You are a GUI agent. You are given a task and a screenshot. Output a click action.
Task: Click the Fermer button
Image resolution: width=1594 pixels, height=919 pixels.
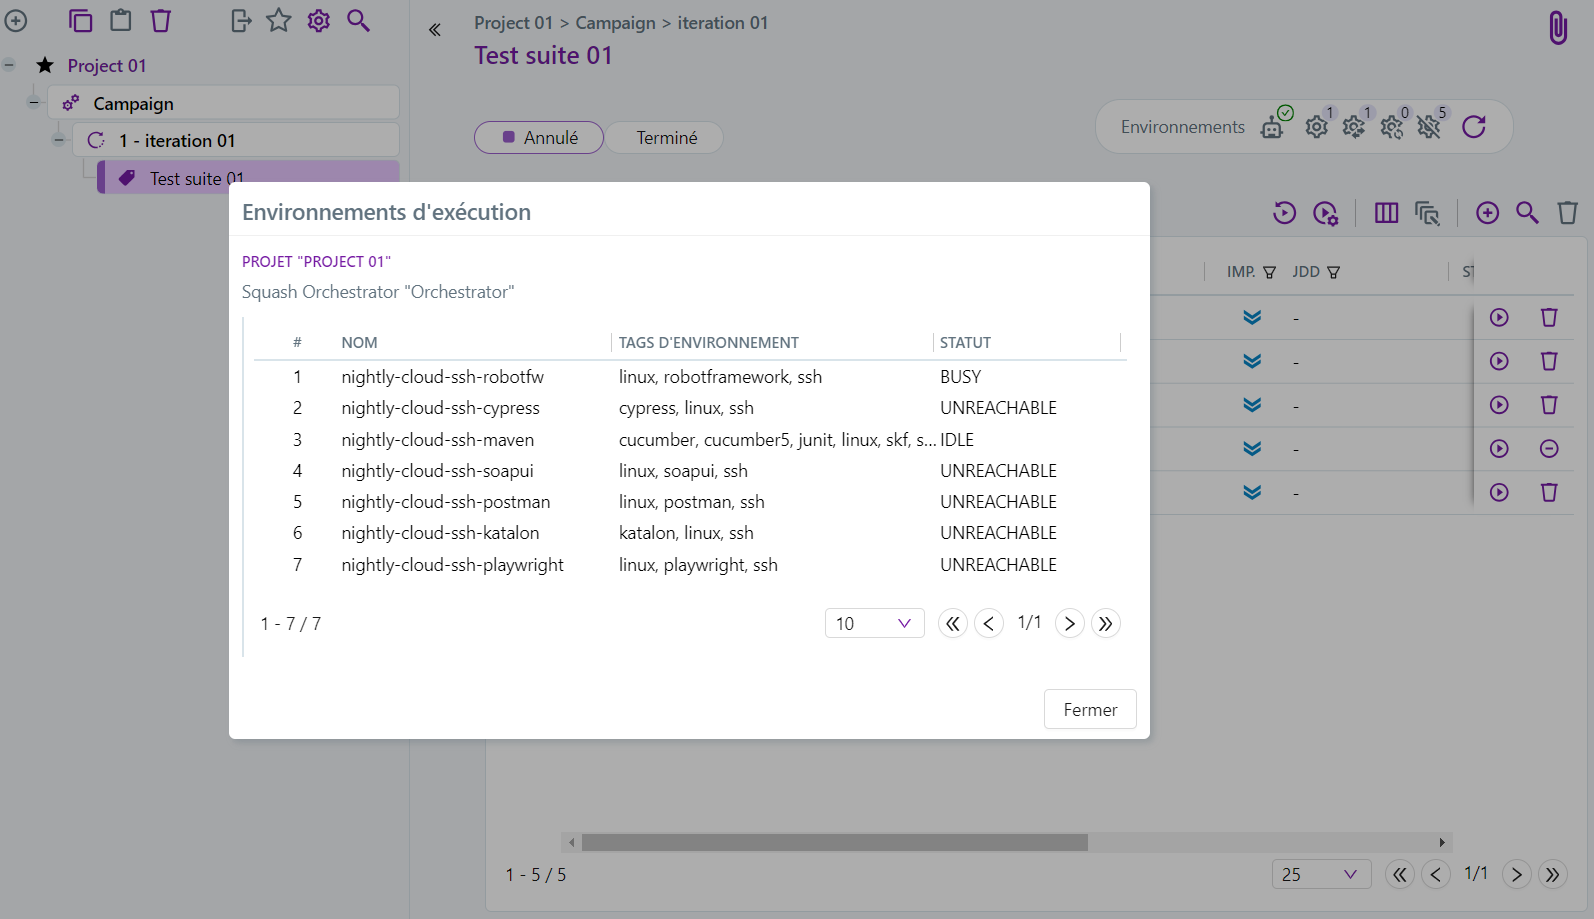tap(1089, 709)
